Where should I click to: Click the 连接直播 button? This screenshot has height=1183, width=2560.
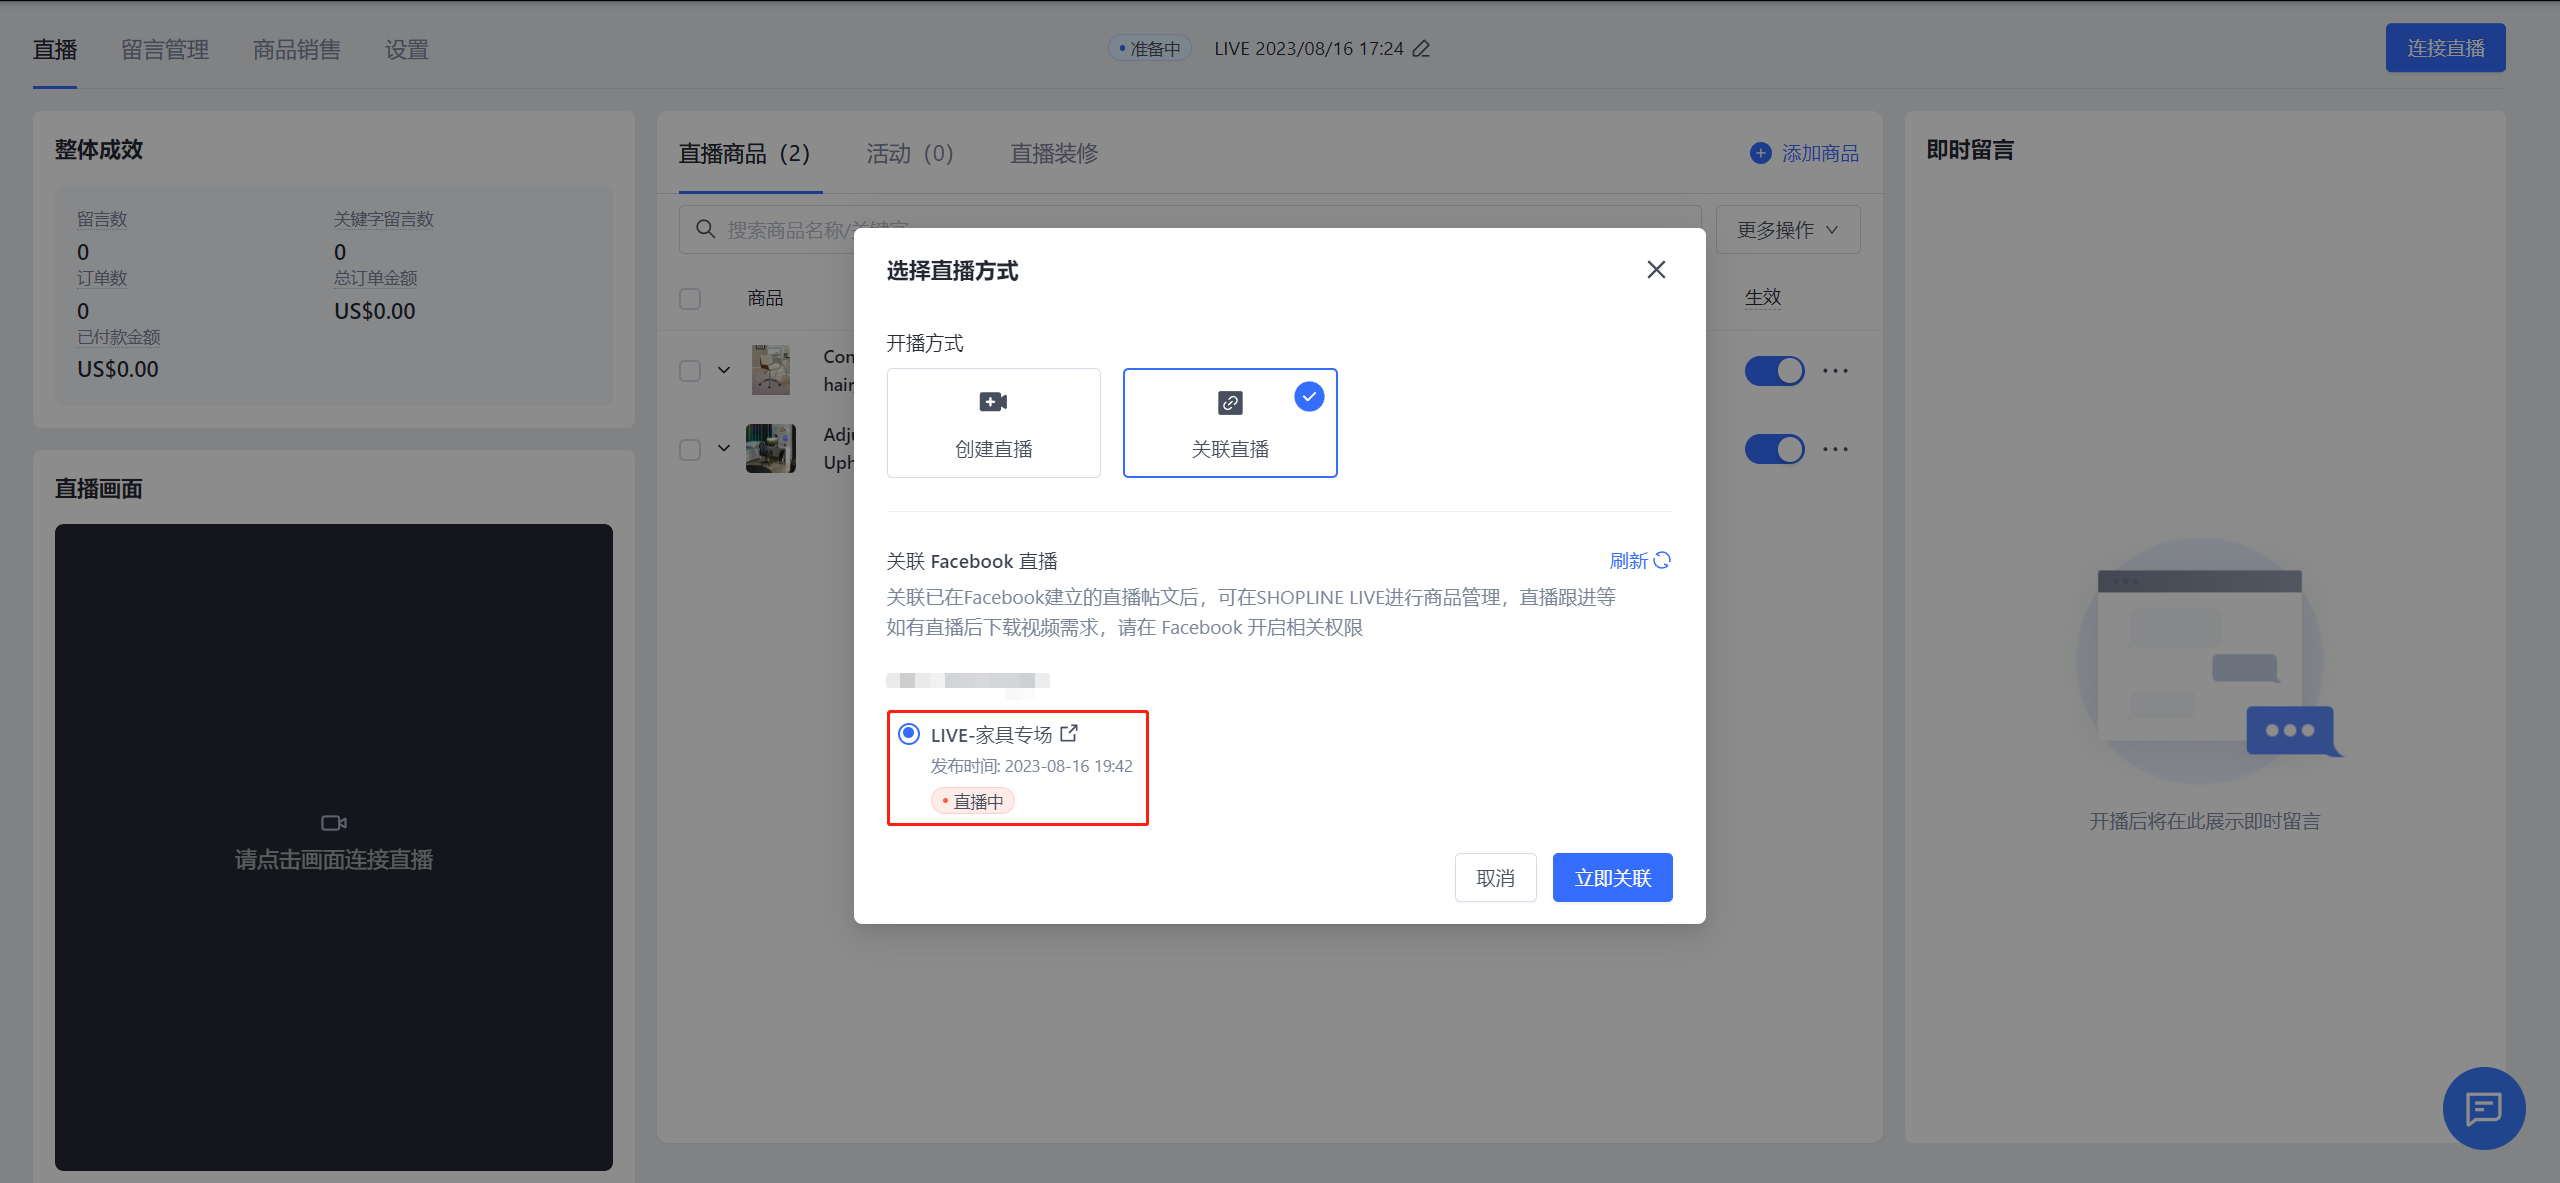pos(2445,48)
